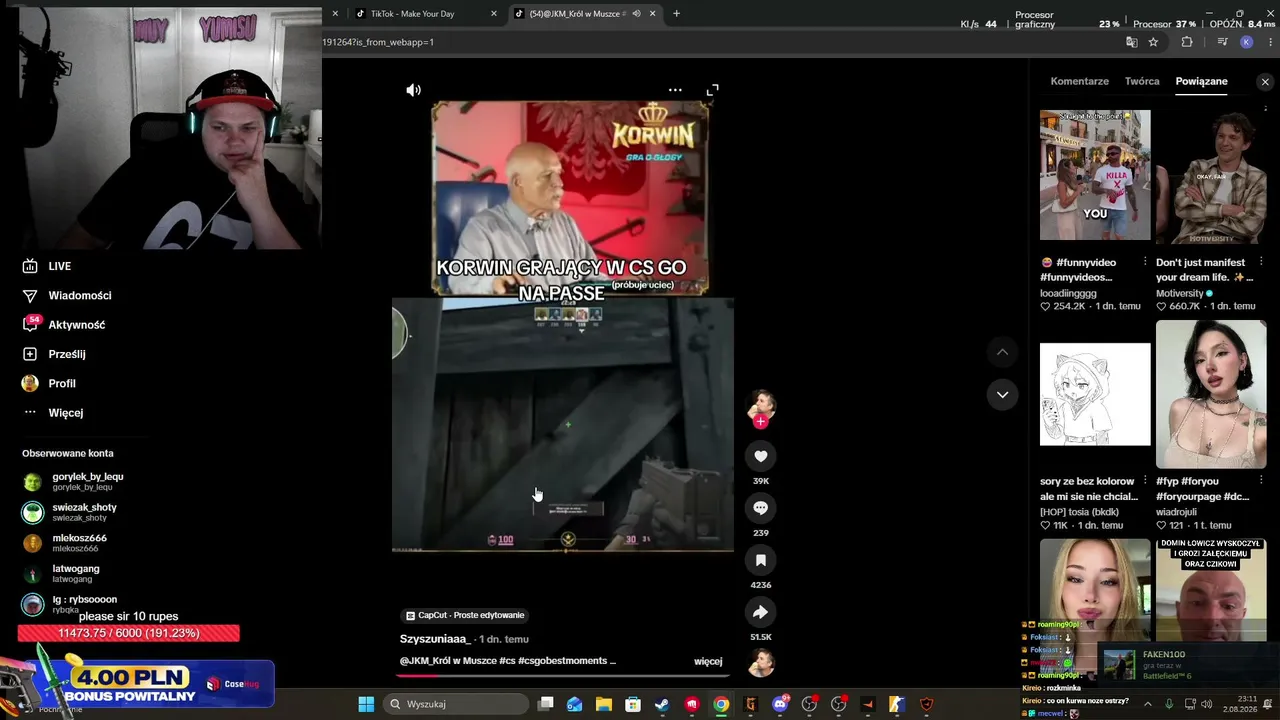Expand the caption with więcej
The width and height of the screenshot is (1280, 720).
(x=708, y=661)
